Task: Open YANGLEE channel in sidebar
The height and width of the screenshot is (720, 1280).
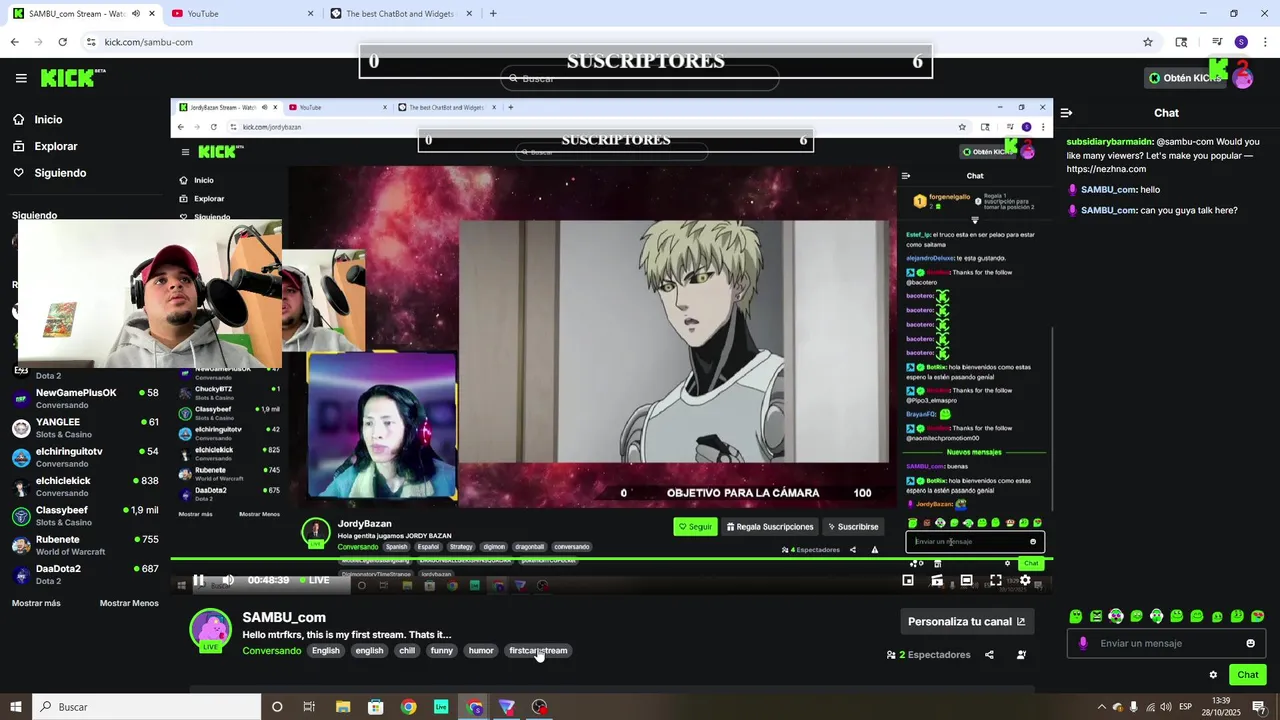Action: pyautogui.click(x=85, y=427)
